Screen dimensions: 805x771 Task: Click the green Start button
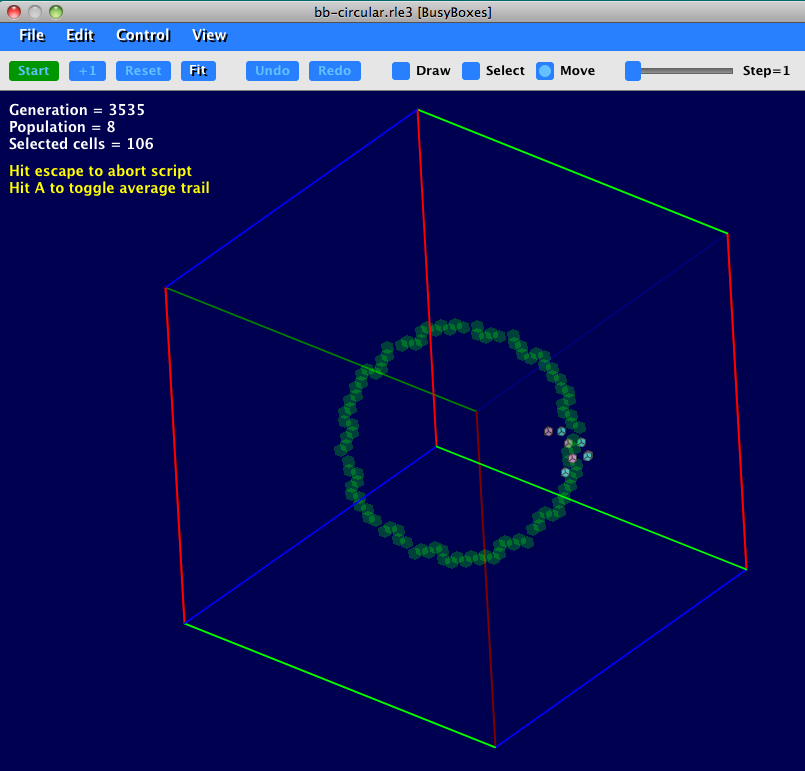pyautogui.click(x=34, y=71)
